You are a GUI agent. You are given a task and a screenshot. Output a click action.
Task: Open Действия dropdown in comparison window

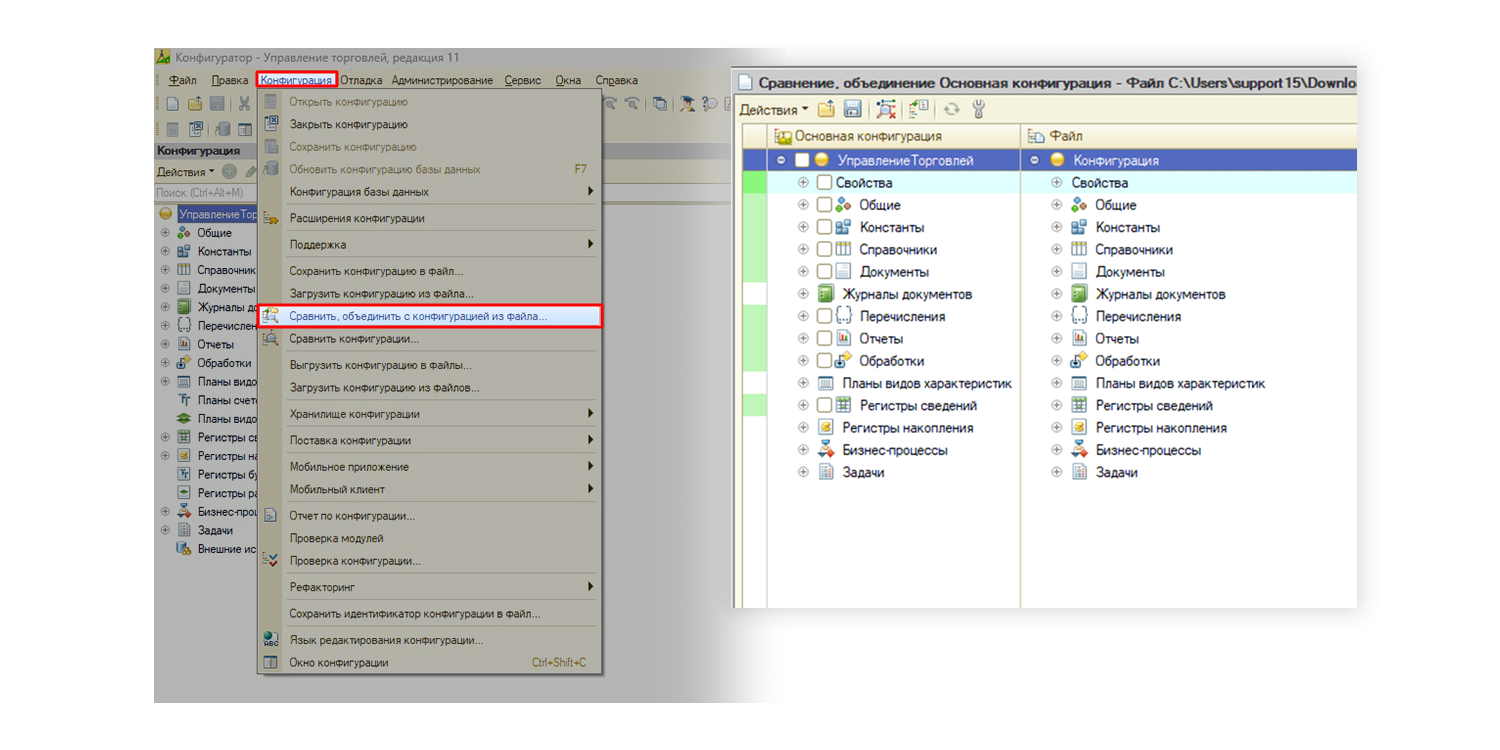tap(773, 110)
